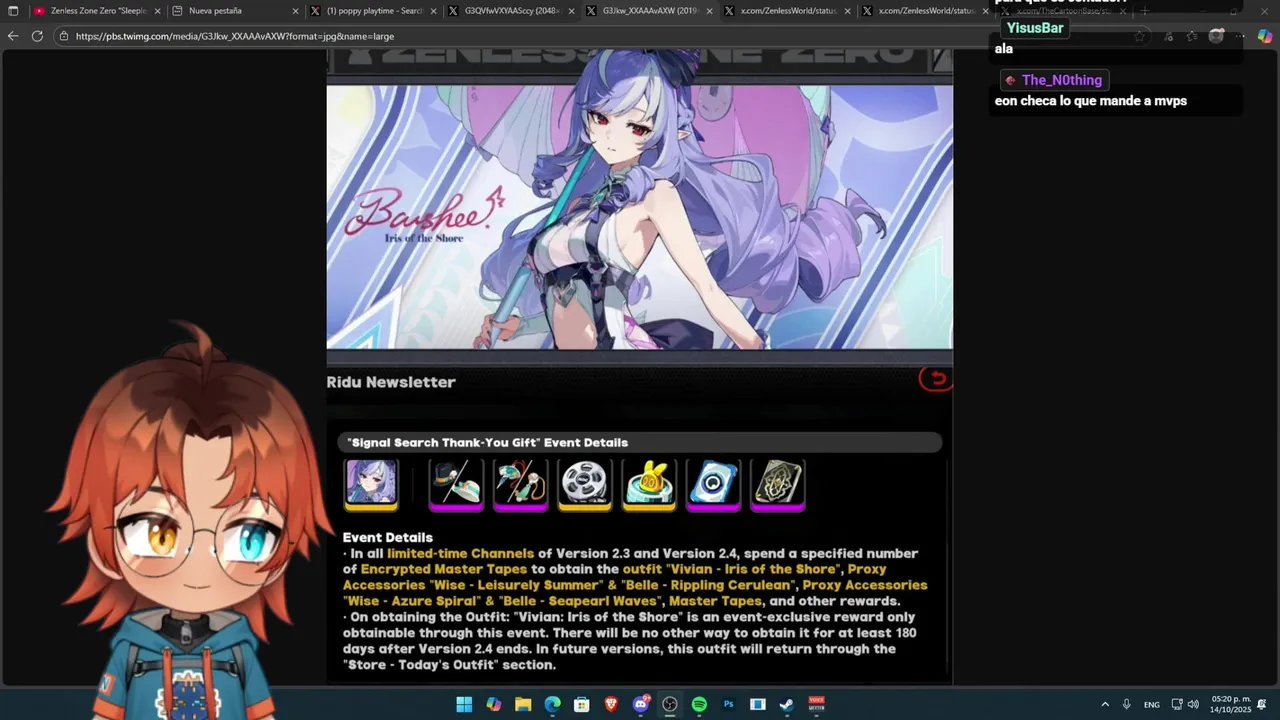Click the YisusBar chat username
1280x720 pixels.
point(1034,28)
